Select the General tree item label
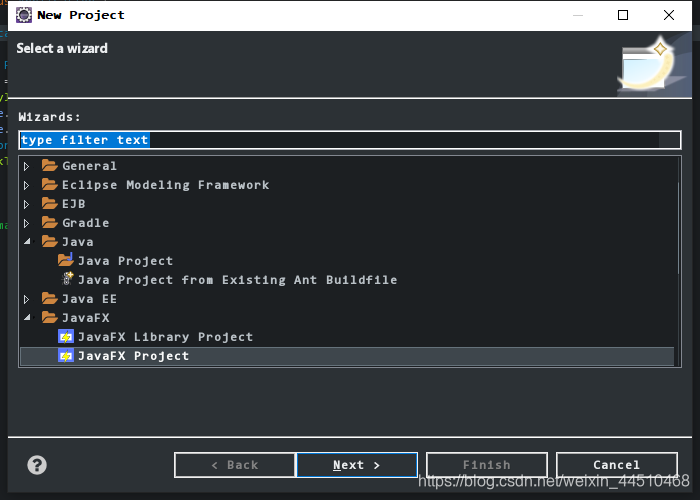This screenshot has width=700, height=500. 89,166
